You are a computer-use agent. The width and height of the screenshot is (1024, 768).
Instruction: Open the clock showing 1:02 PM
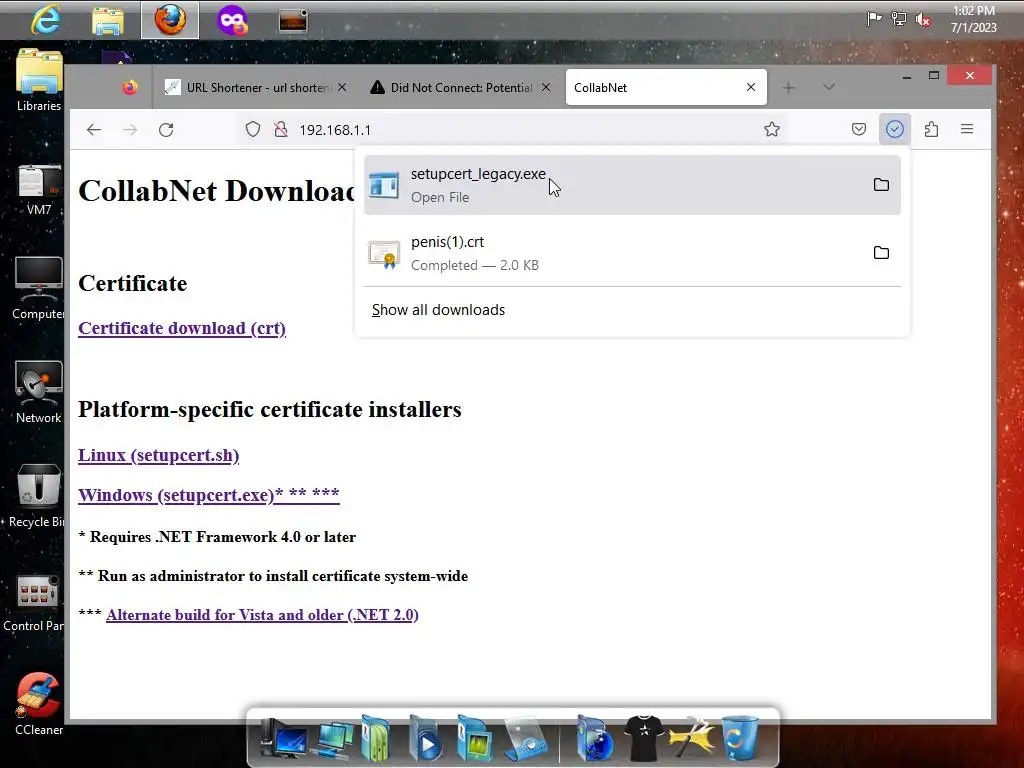click(x=974, y=19)
